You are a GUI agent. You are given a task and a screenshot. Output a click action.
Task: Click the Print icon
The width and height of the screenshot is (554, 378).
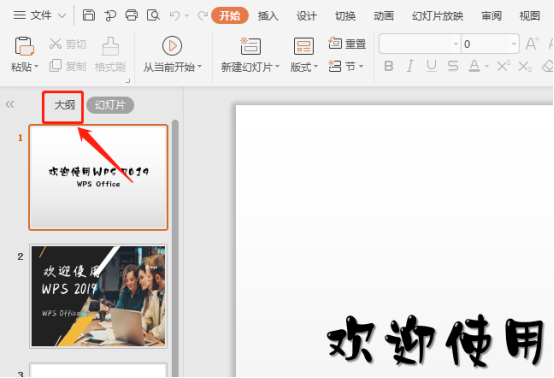click(x=131, y=16)
